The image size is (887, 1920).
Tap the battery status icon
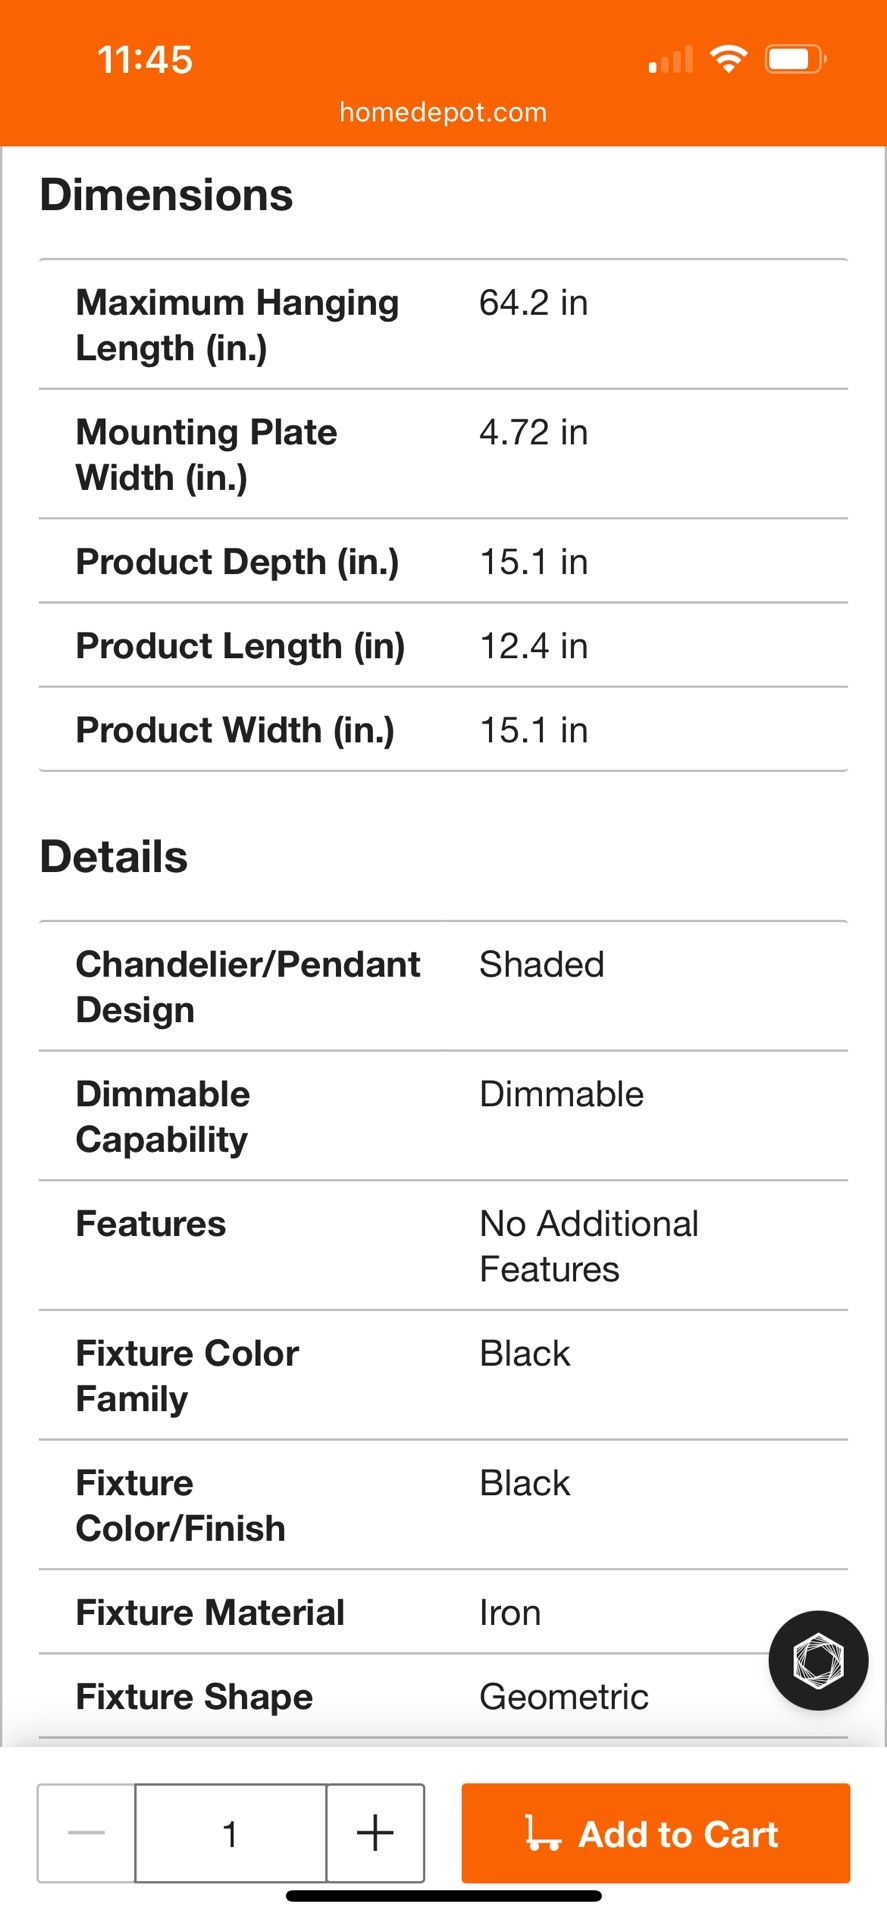coord(795,59)
